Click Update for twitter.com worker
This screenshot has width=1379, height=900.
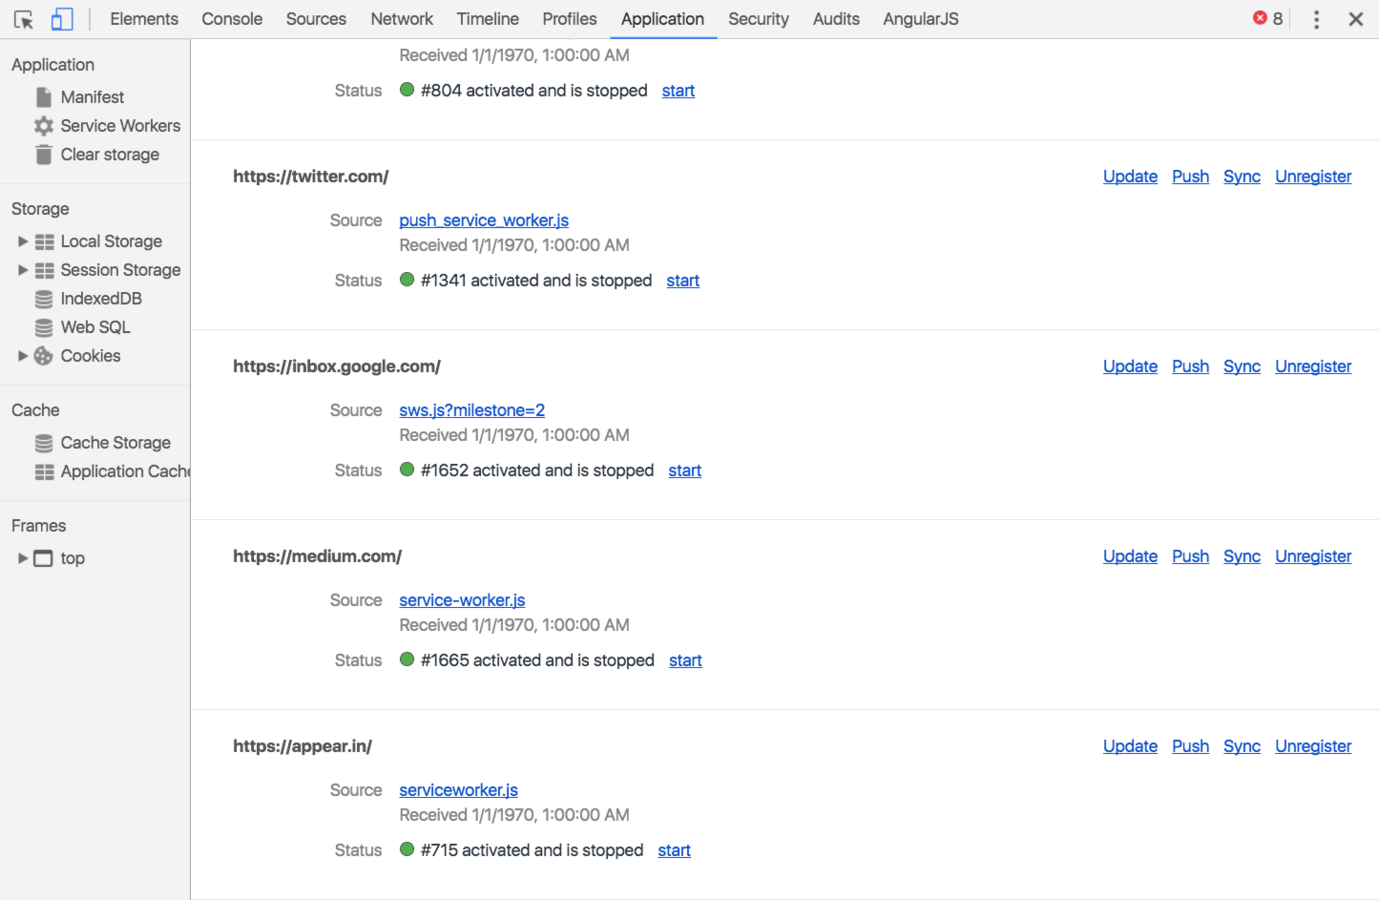click(x=1130, y=177)
